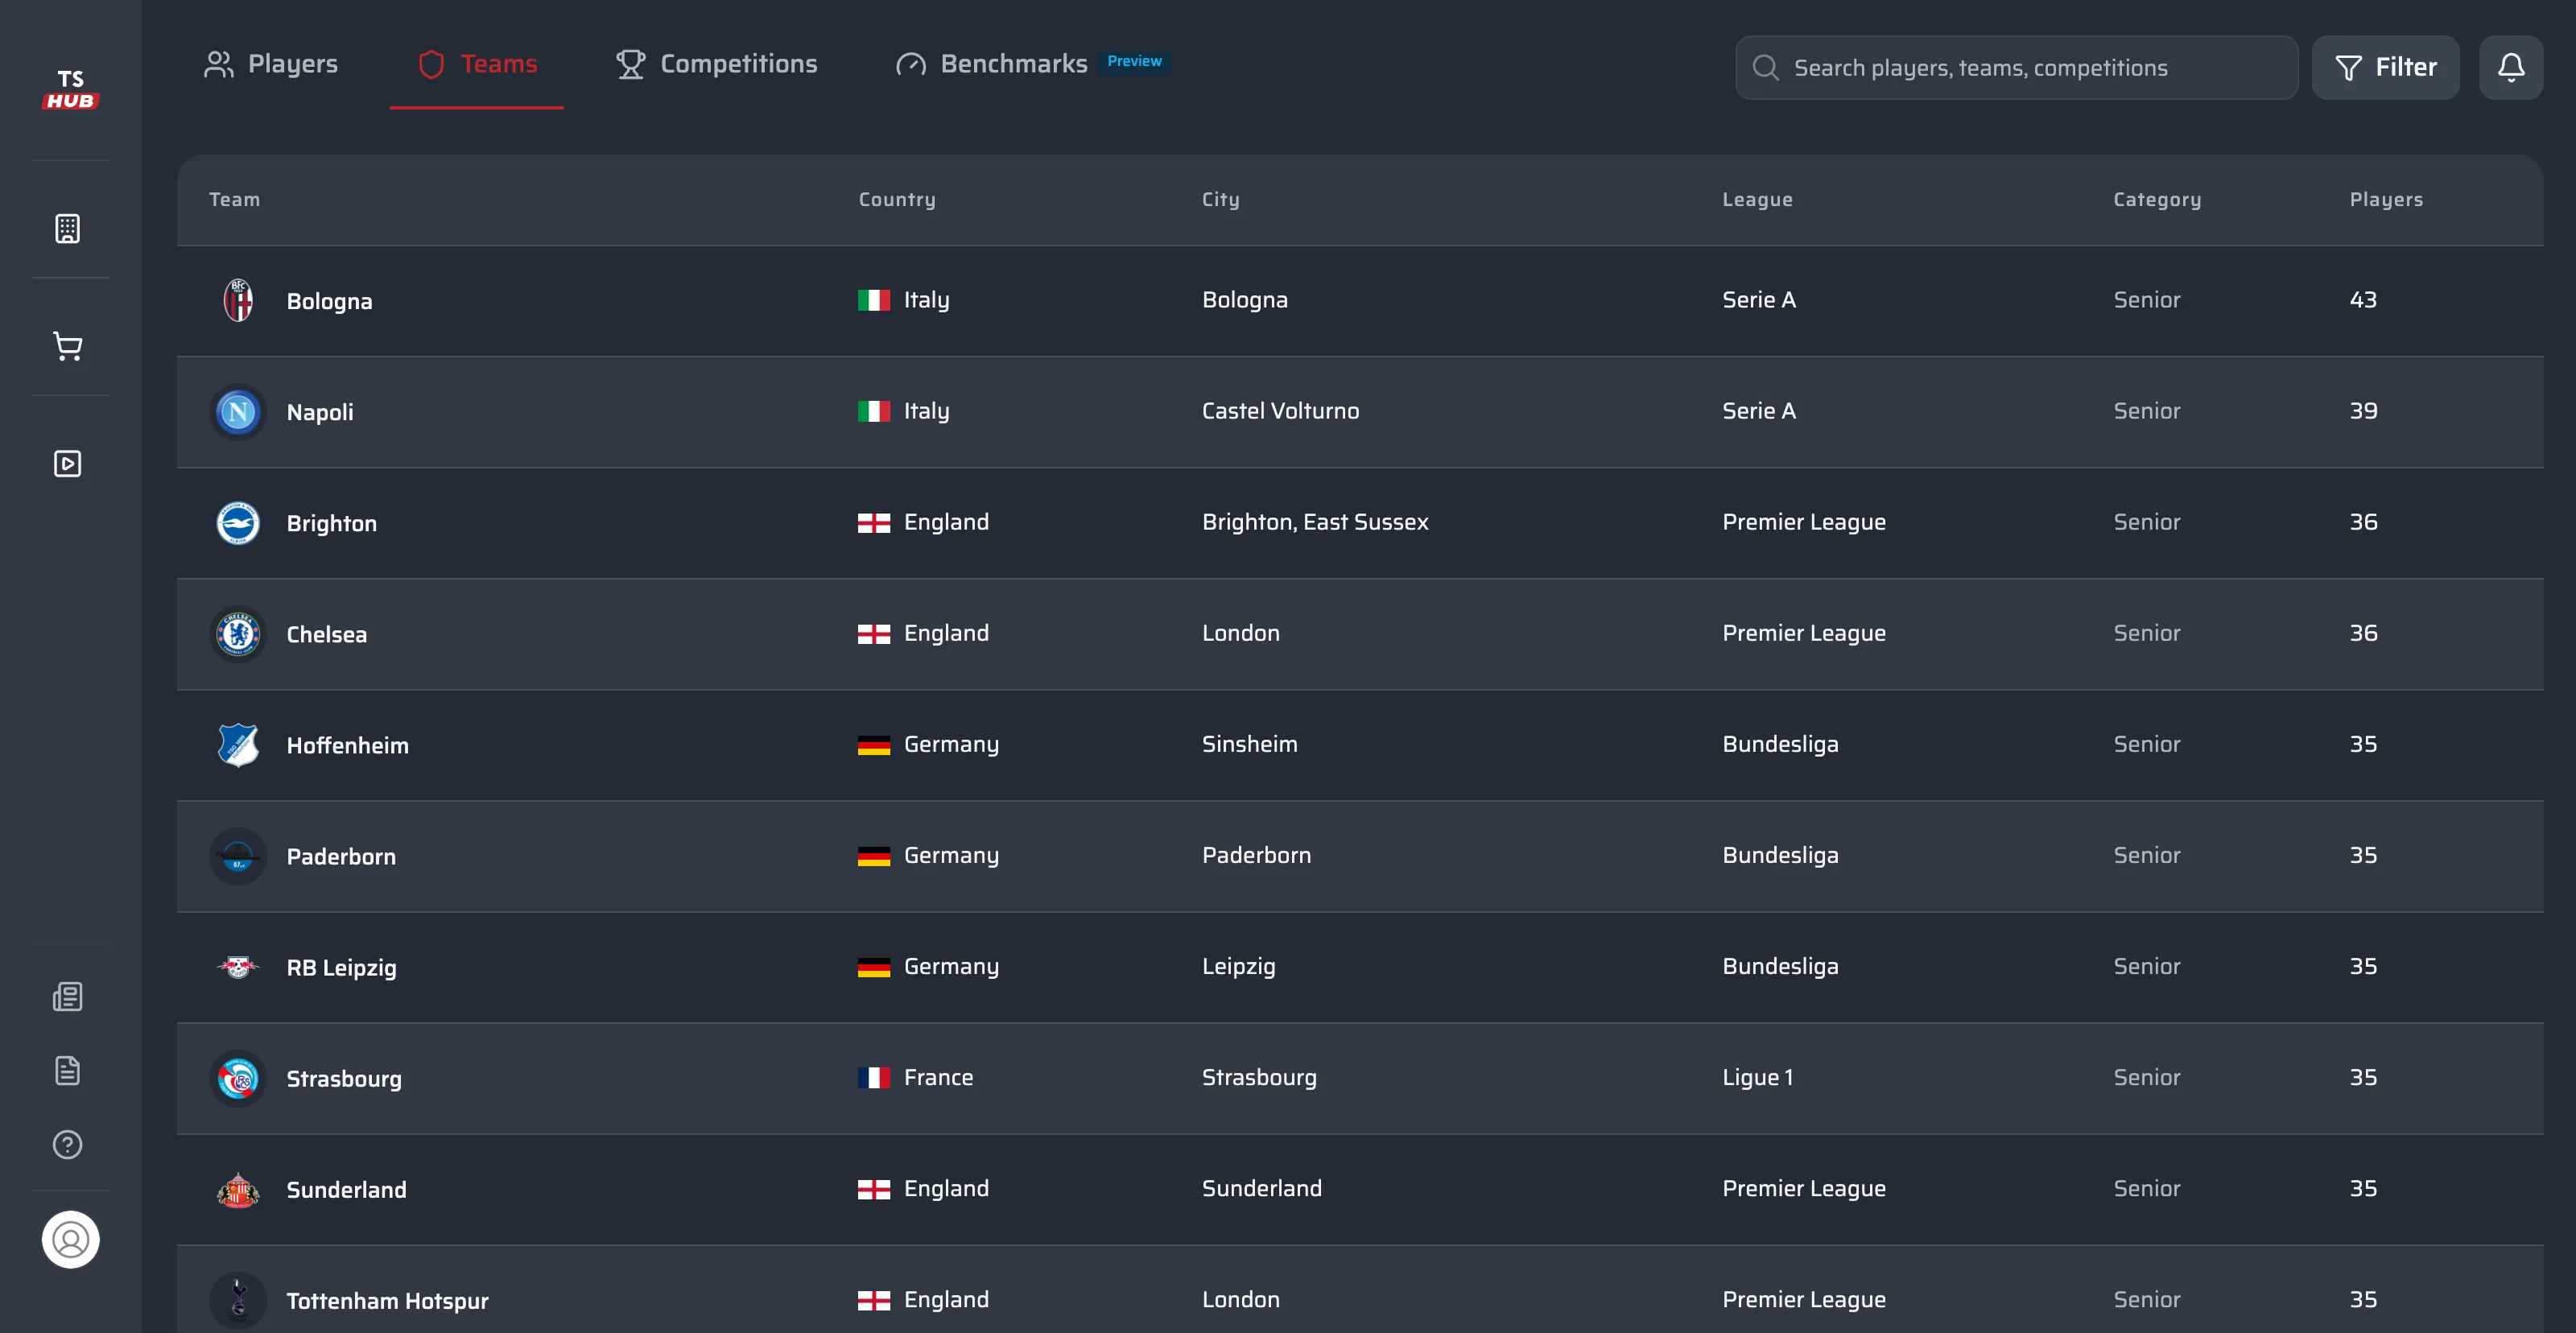The width and height of the screenshot is (2576, 1333).
Task: Click the Brighton, East Sussex city cell
Action: coord(1315,521)
